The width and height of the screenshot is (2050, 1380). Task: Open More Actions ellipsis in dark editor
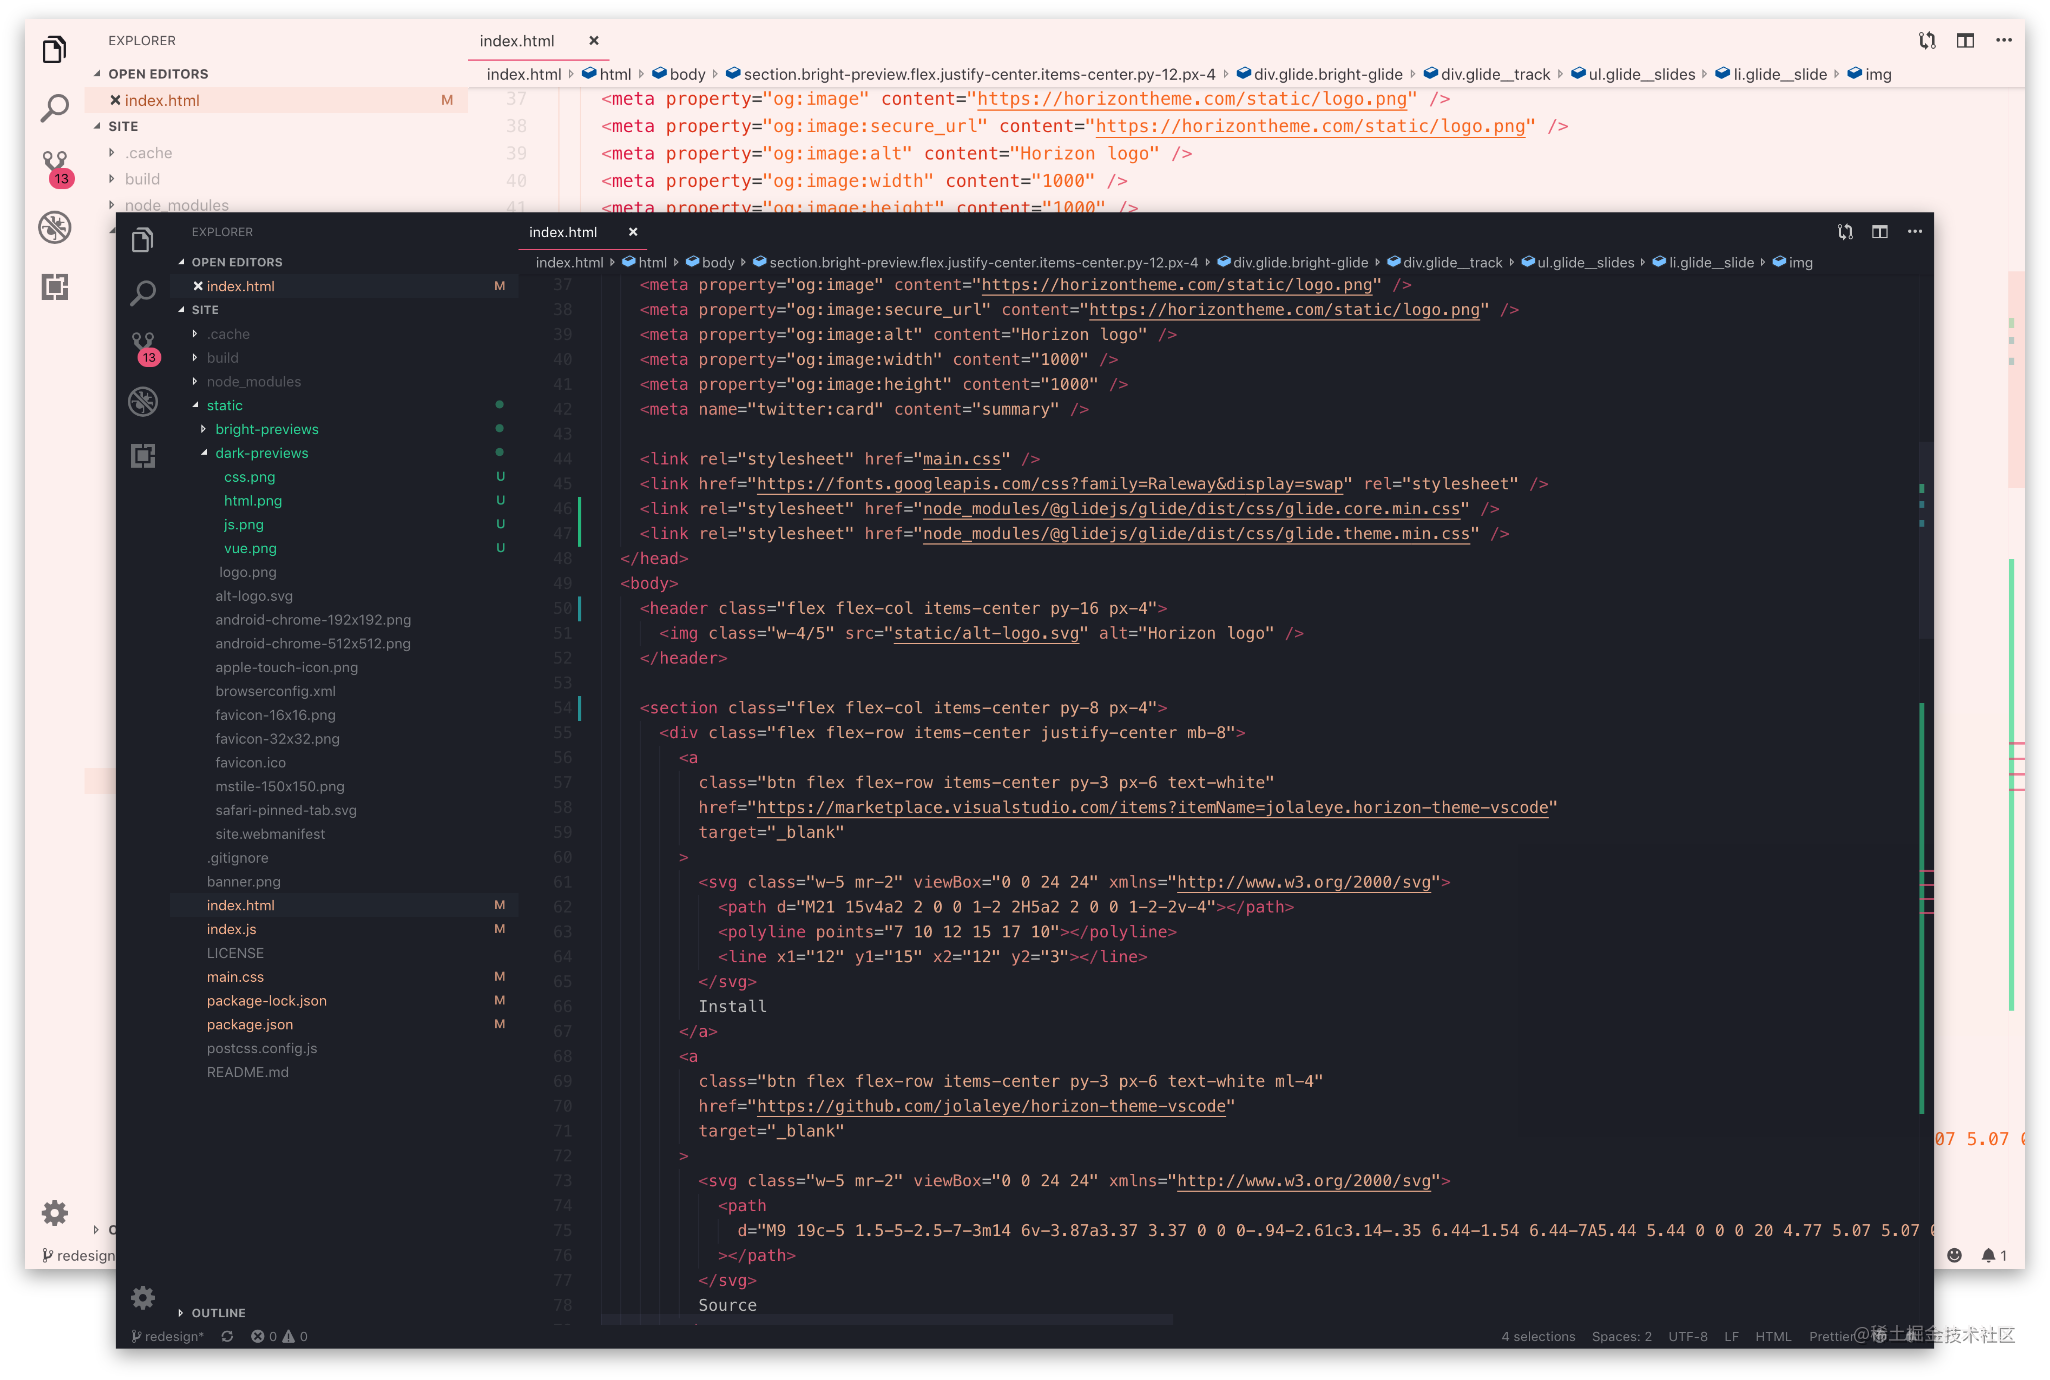pyautogui.click(x=1914, y=232)
